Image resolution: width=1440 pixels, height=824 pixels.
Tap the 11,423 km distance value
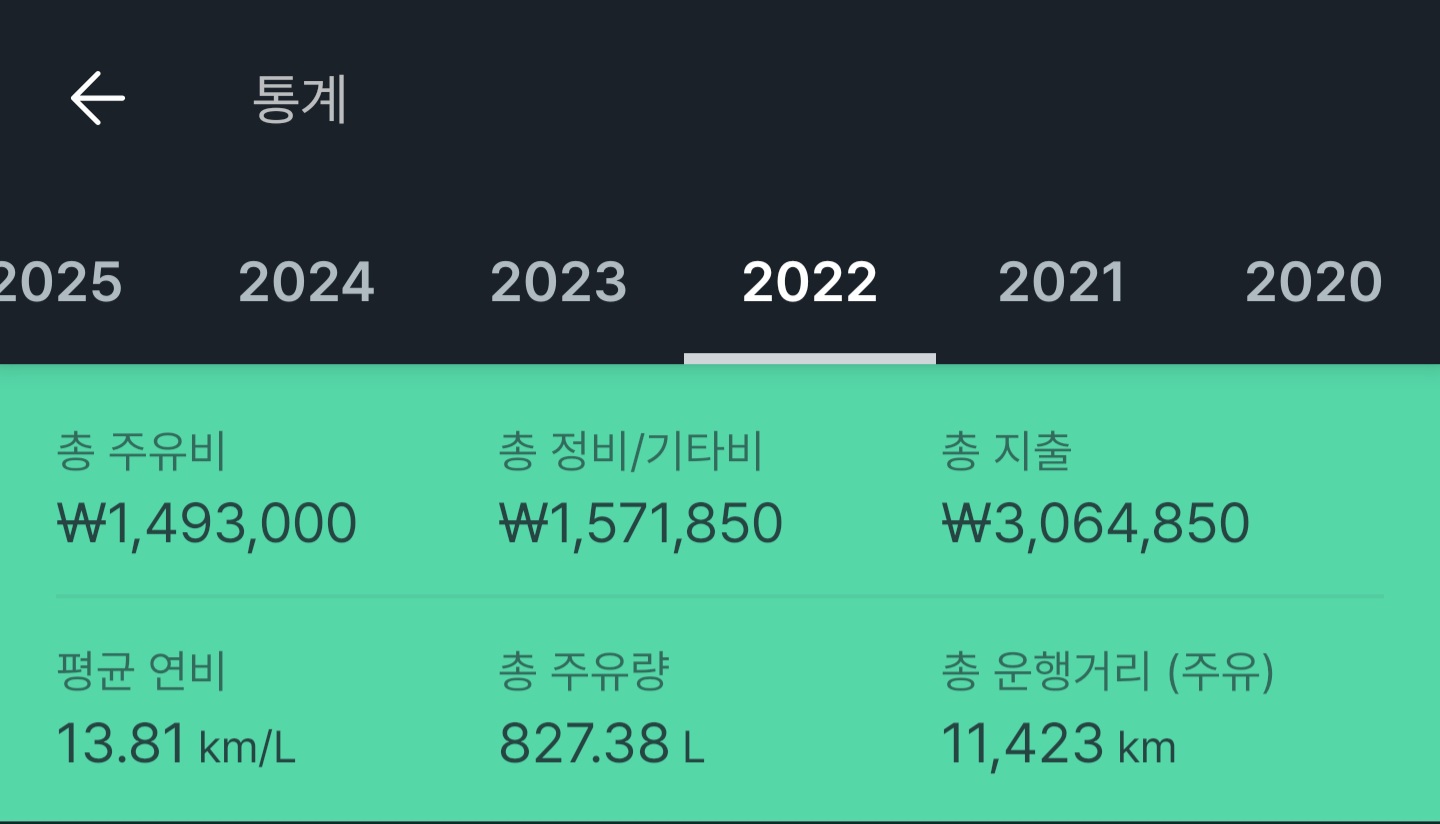click(x=1058, y=744)
